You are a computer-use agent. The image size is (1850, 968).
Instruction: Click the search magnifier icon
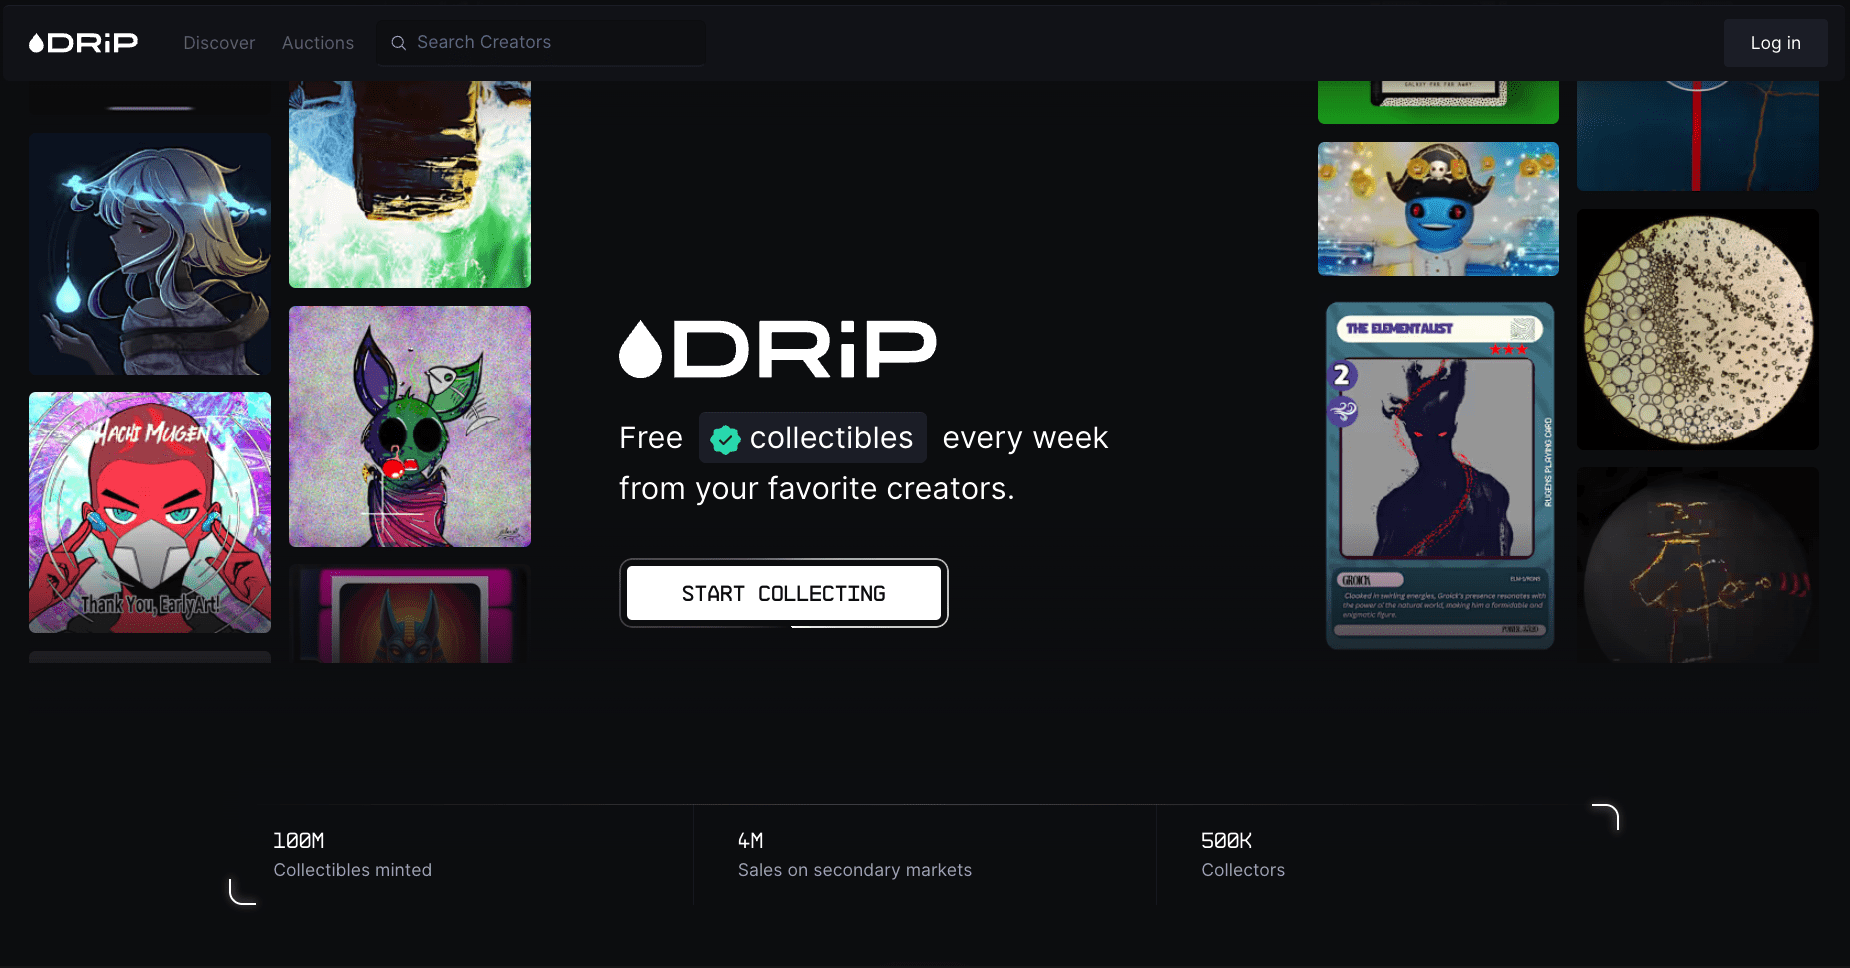click(398, 43)
